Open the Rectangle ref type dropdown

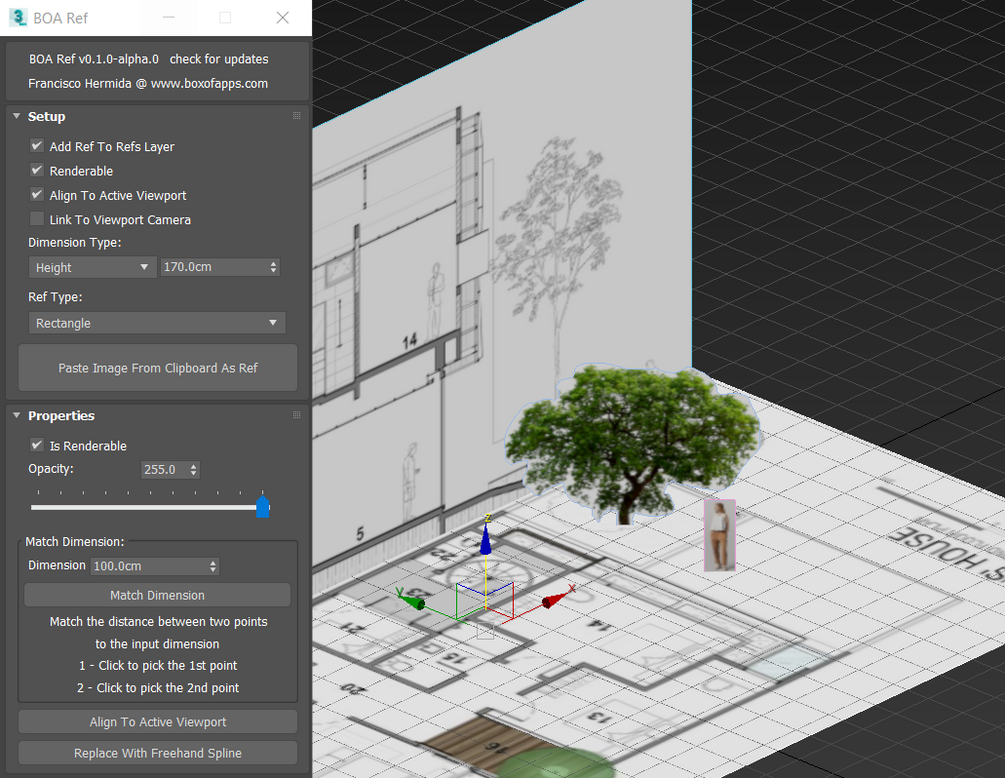[157, 323]
